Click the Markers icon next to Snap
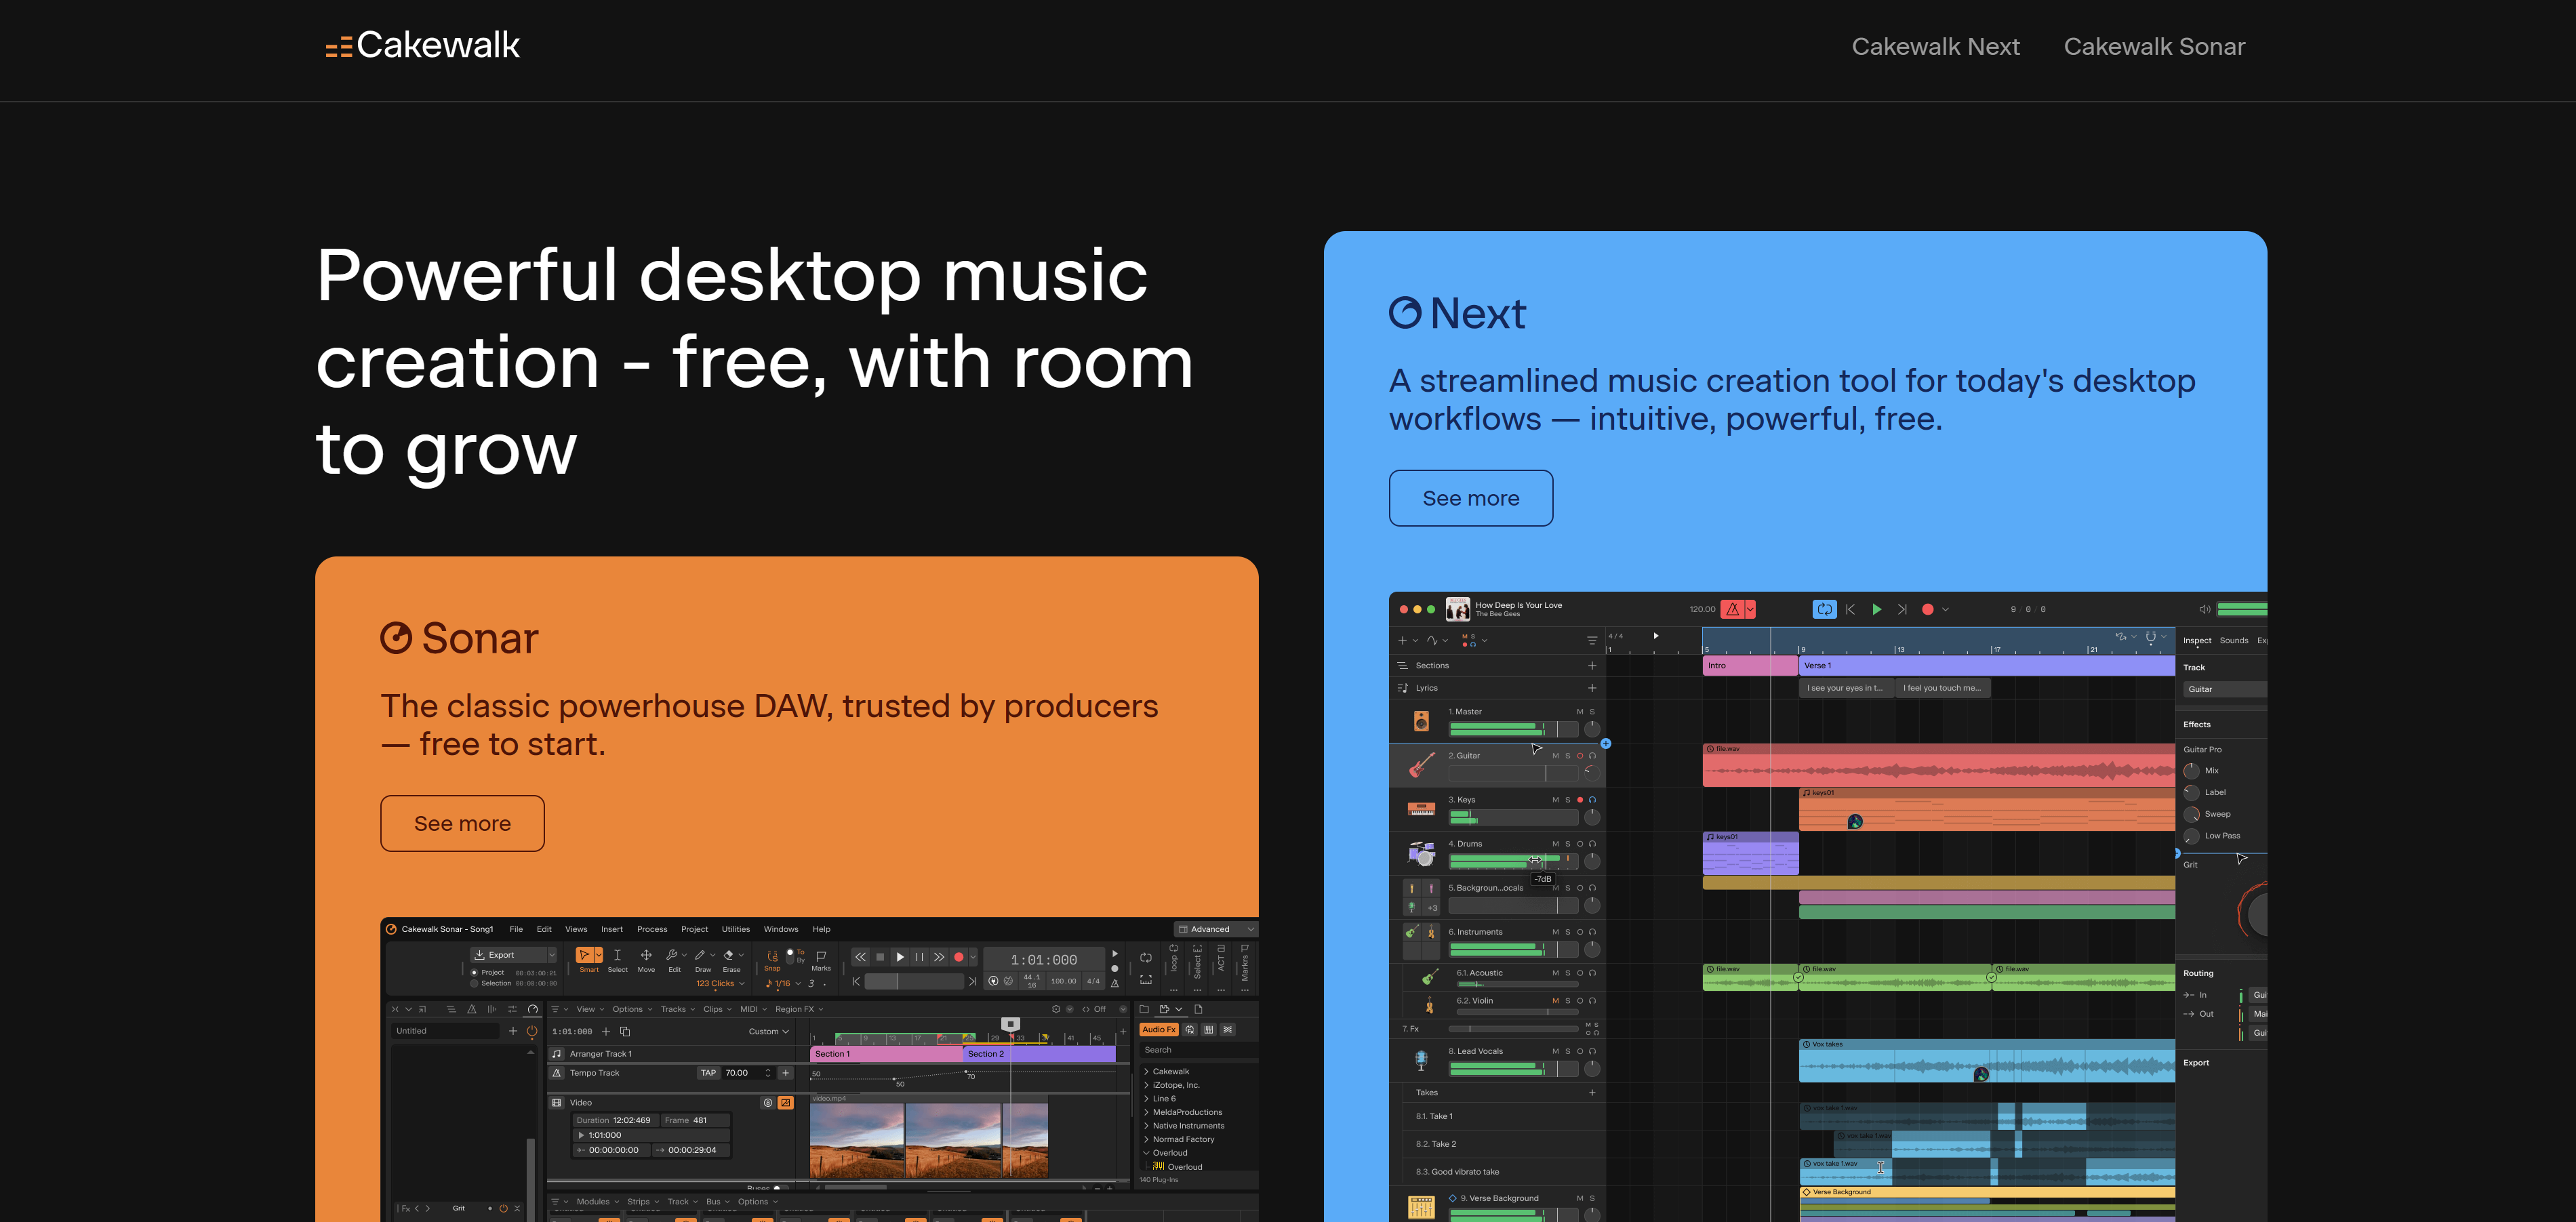 821,958
